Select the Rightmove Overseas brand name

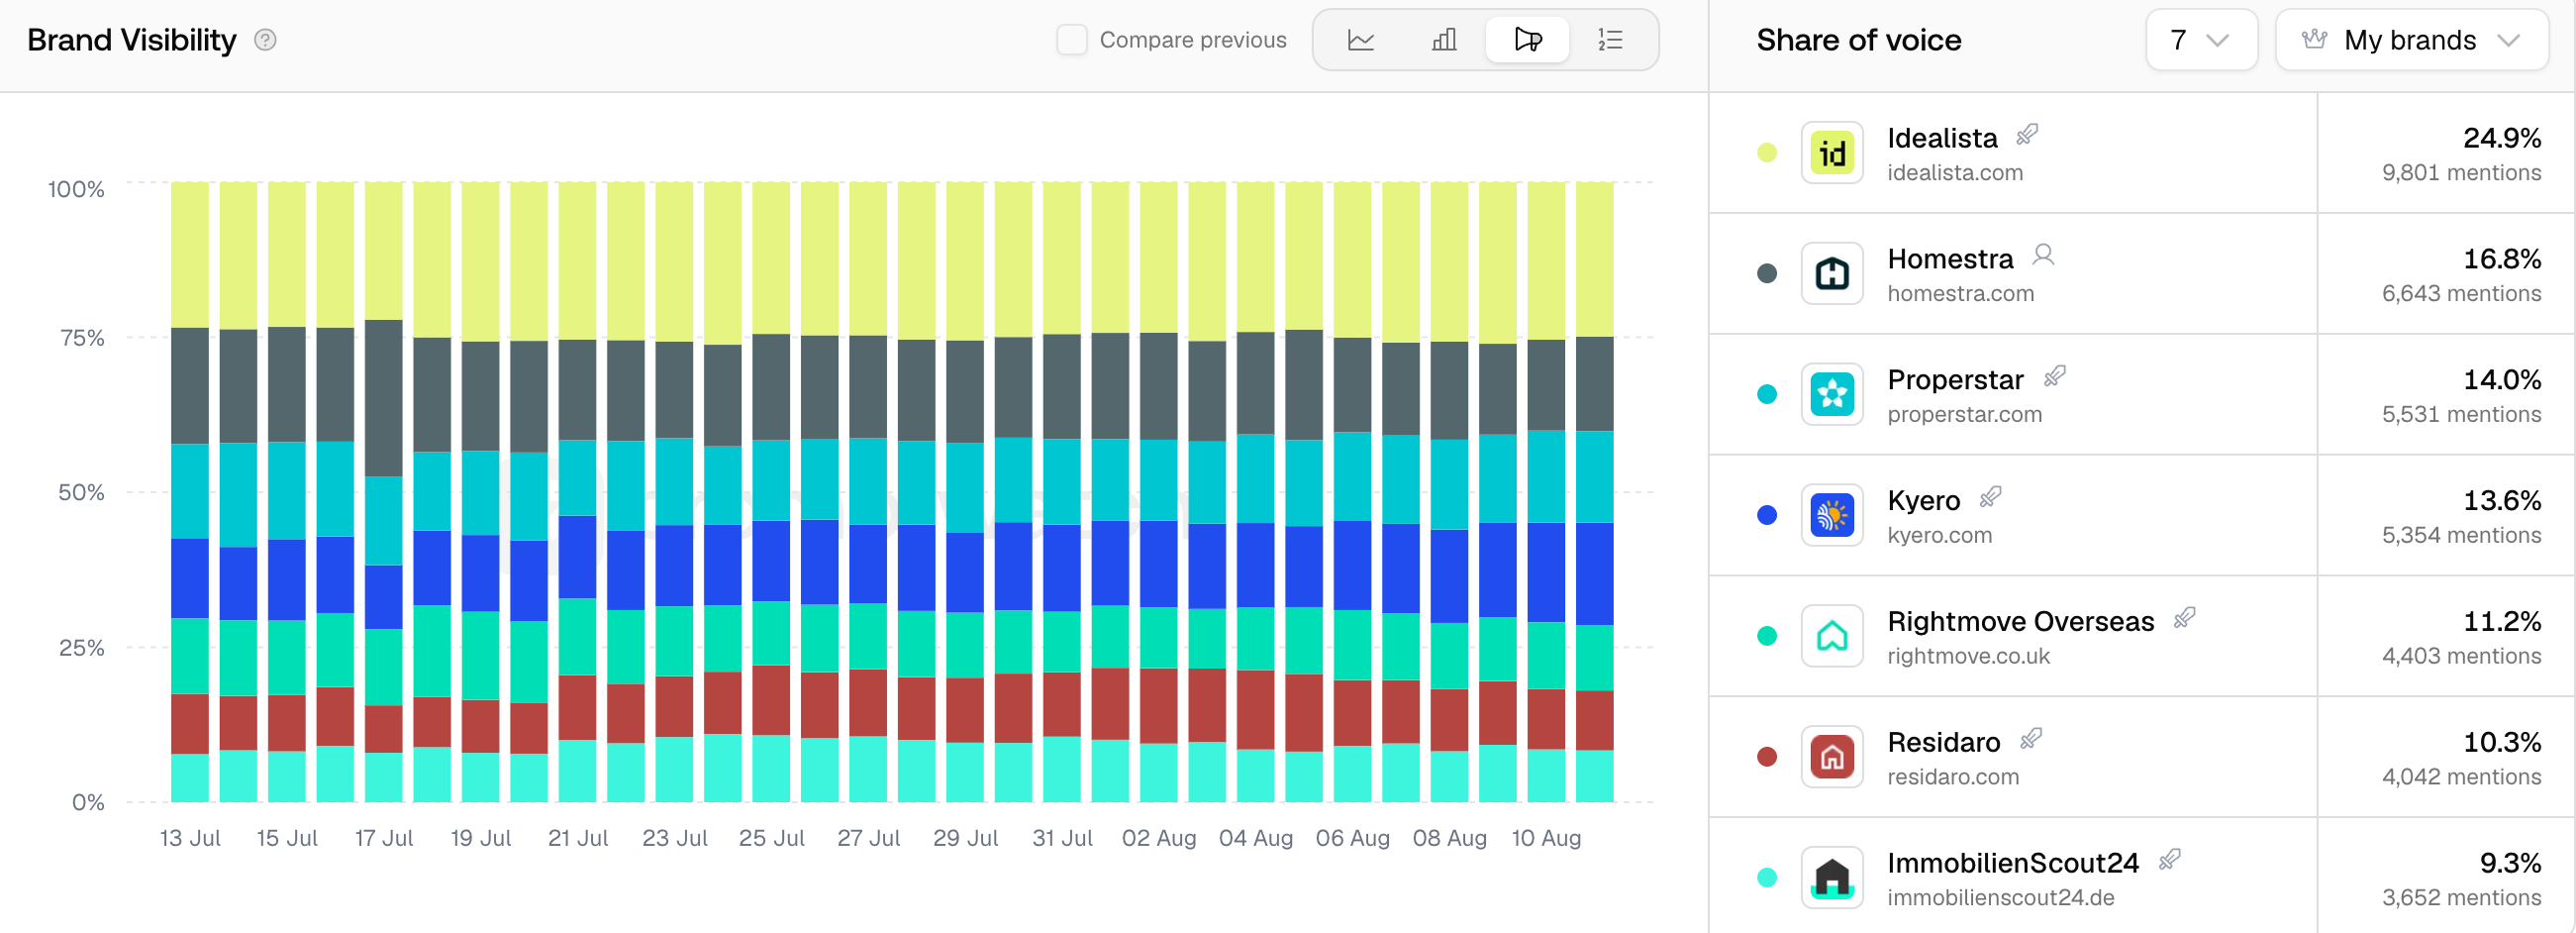point(2021,622)
